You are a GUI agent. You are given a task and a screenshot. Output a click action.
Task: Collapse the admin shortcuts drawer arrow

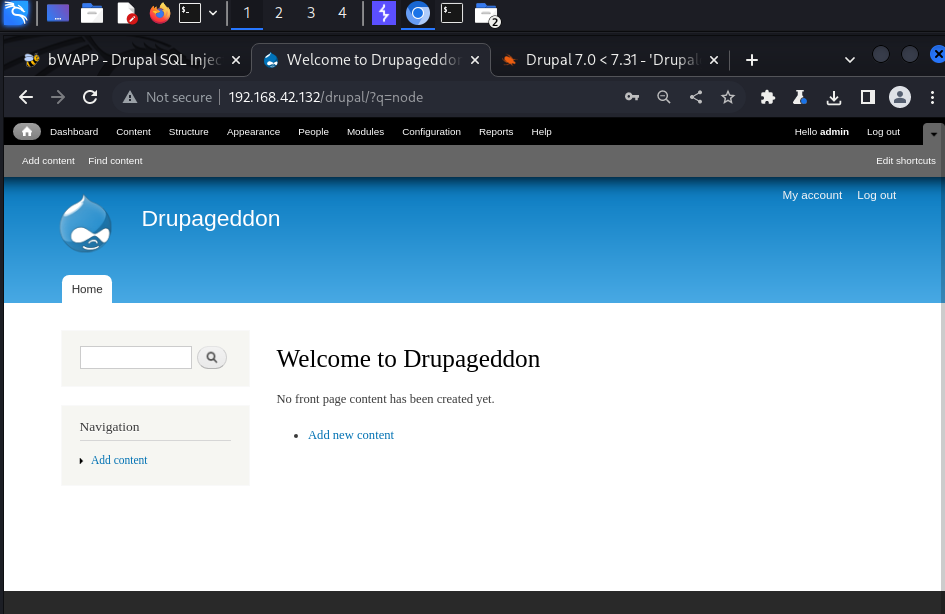[x=933, y=132]
